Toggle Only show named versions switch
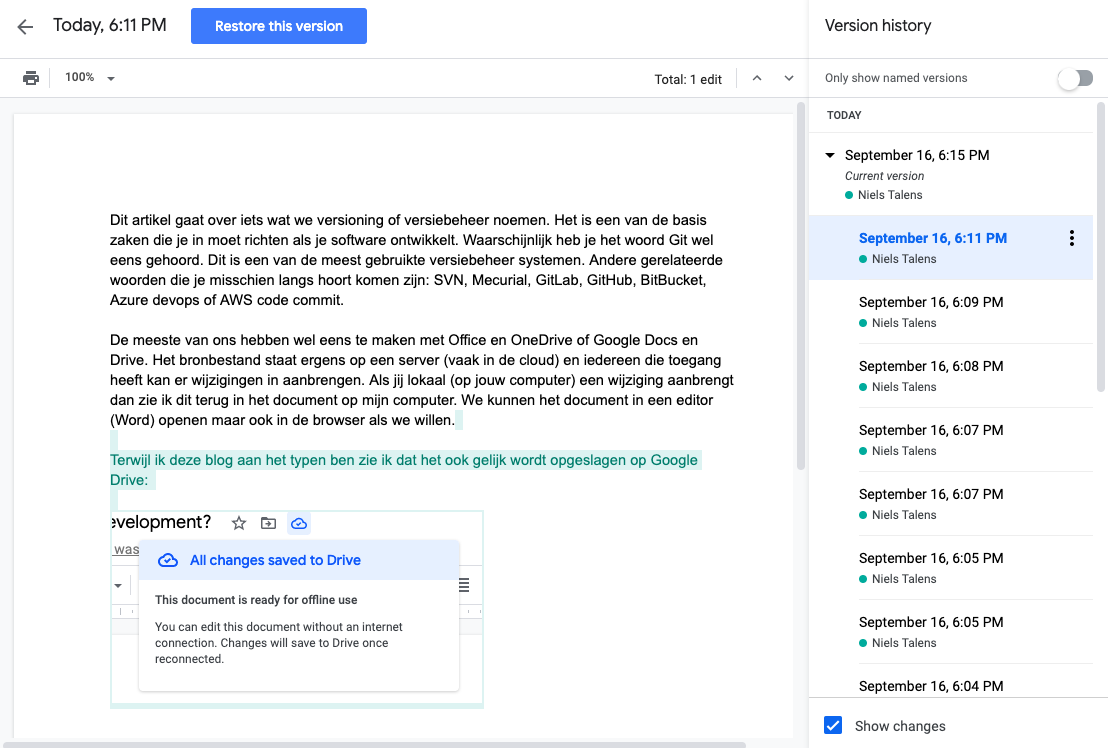Viewport: 1108px width, 748px height. pos(1075,78)
